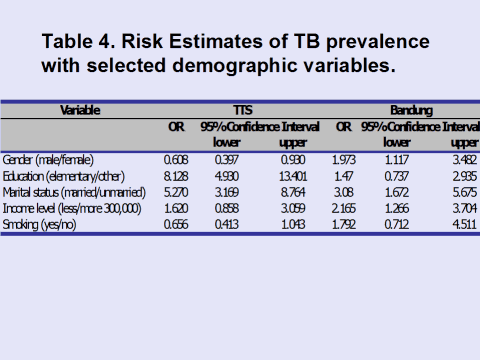Viewport: 480px width, 360px height.
Task: Select the Variable column header
Action: pyautogui.click(x=80, y=110)
